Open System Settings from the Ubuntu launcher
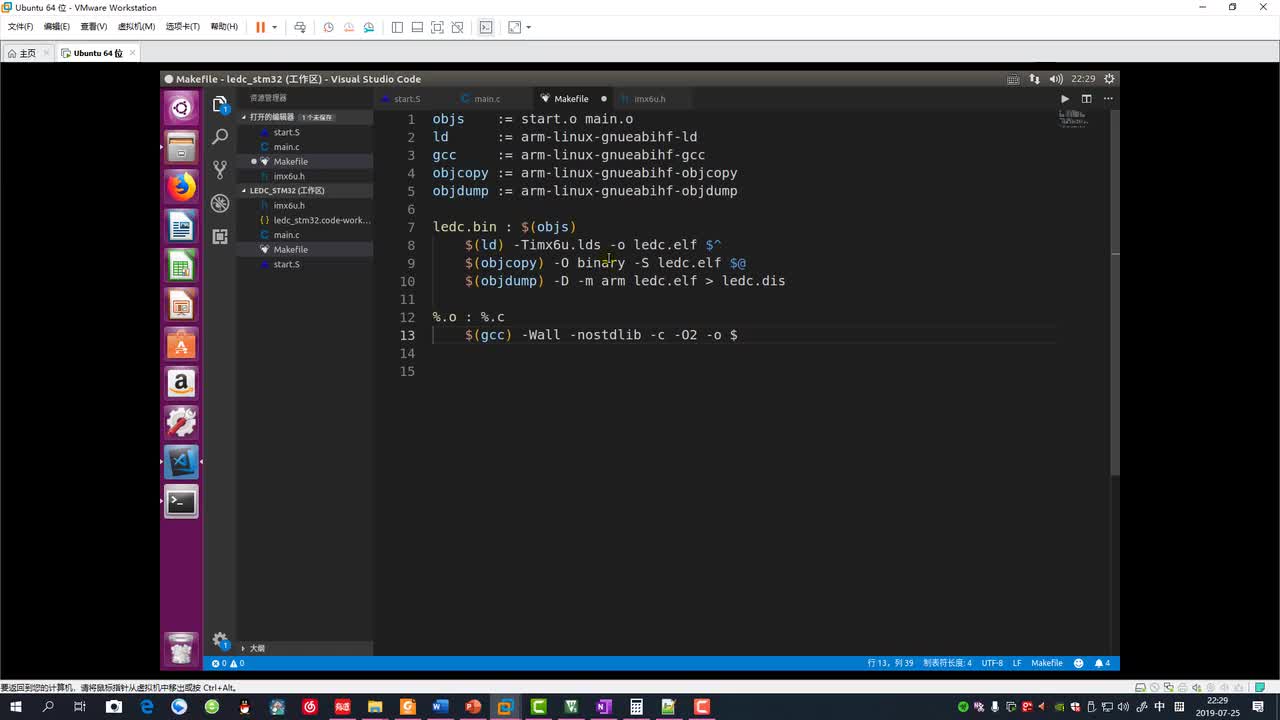This screenshot has width=1280, height=720. point(181,422)
